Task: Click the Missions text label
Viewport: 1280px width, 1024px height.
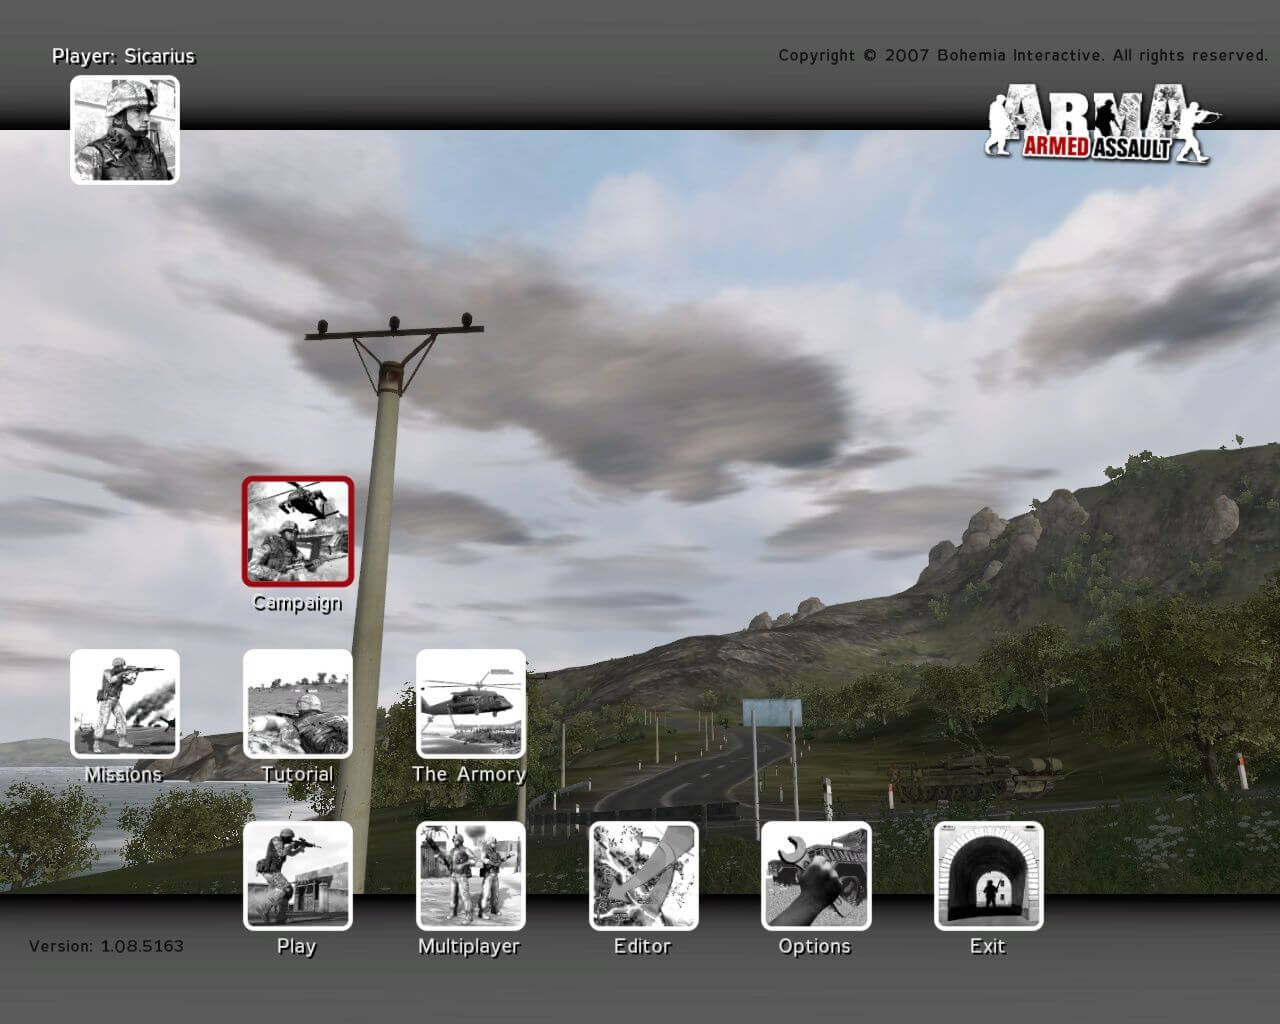Action: tap(124, 774)
